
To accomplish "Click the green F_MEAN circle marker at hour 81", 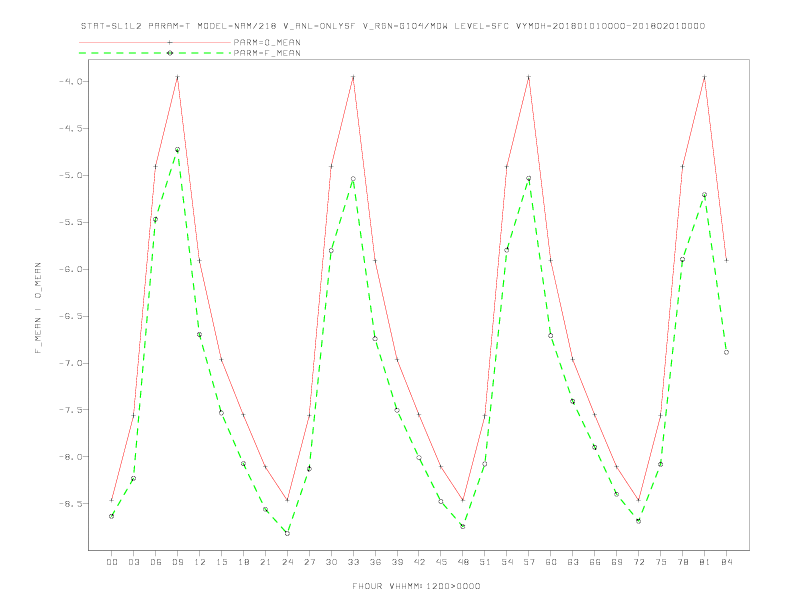I will coord(705,194).
